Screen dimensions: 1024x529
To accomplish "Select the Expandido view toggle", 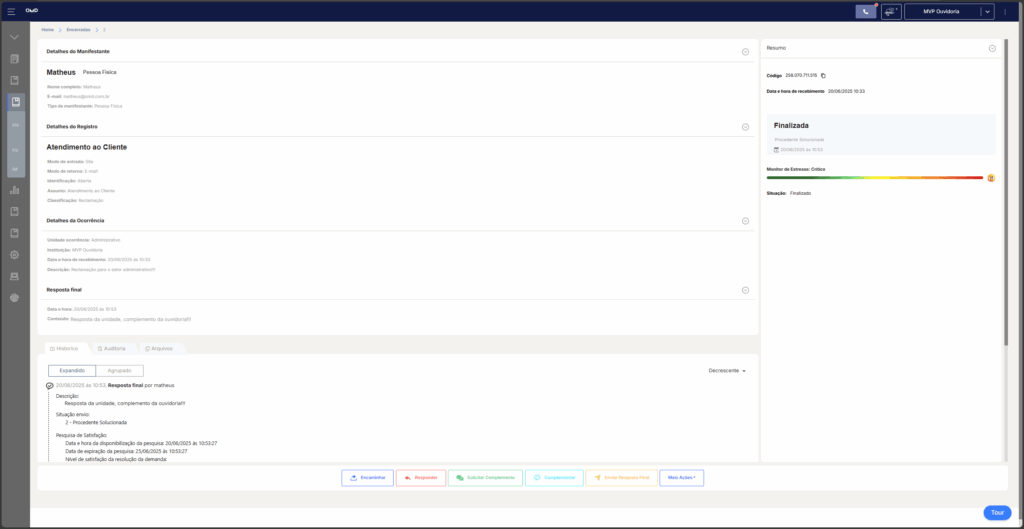I will (72, 370).
